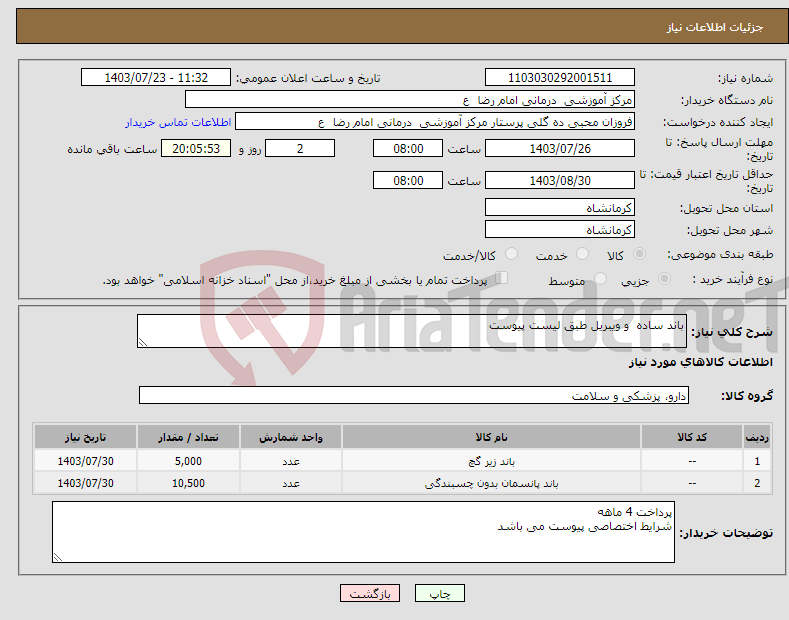Screen dimensions: 789x620
Task: Choose the متوسط purchase process option
Action: 600,278
